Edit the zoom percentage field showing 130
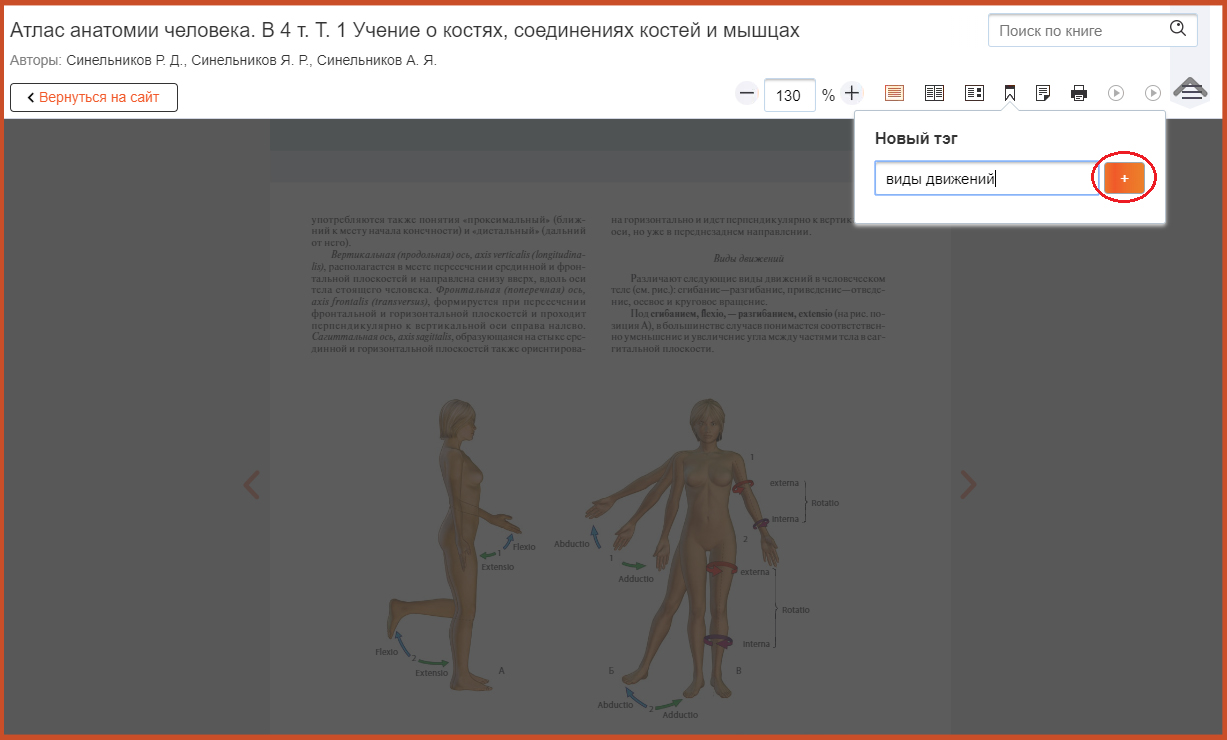 pyautogui.click(x=790, y=95)
